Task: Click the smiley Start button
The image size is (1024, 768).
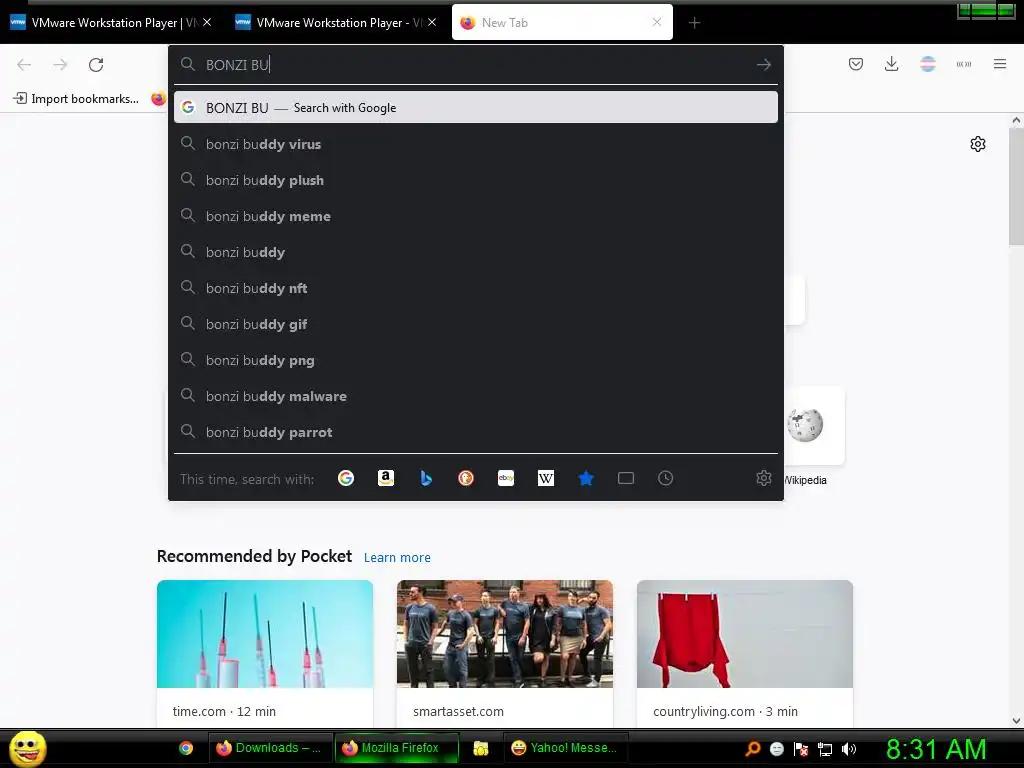Action: click(x=27, y=748)
